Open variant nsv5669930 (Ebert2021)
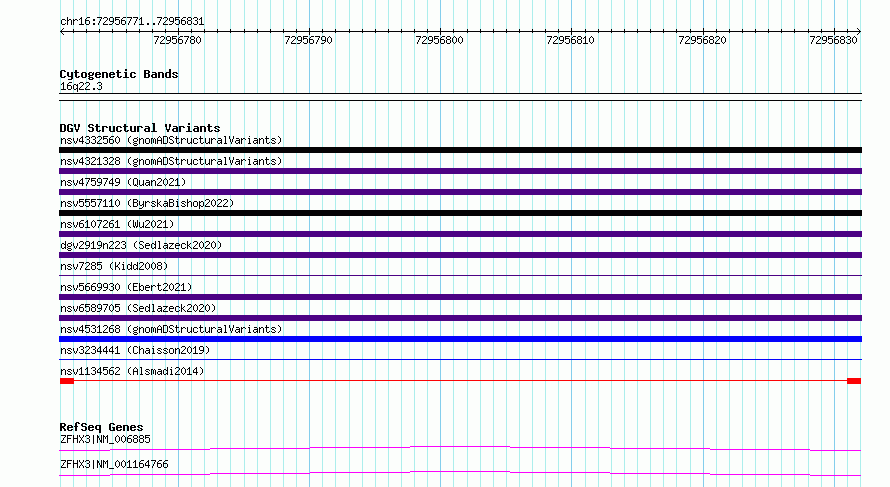This screenshot has height=487, width=890. 126,287
